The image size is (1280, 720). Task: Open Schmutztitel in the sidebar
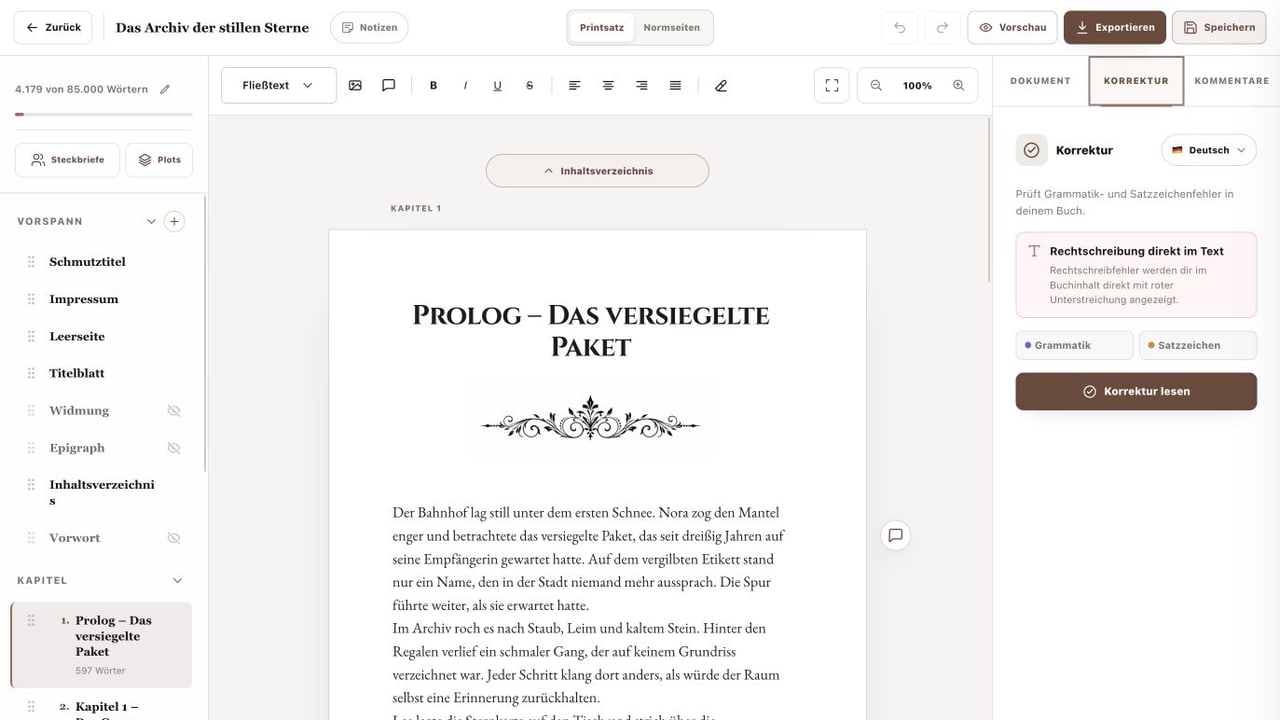coord(87,262)
